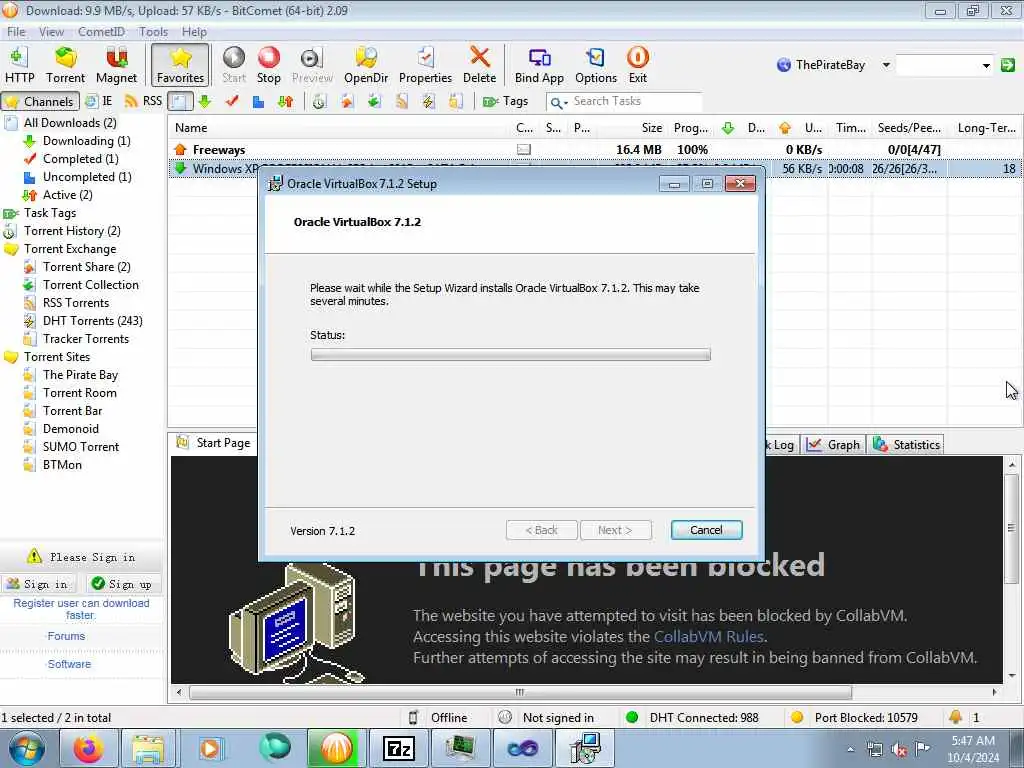Click the DHT Torrents lightning filter icon

[x=428, y=101]
